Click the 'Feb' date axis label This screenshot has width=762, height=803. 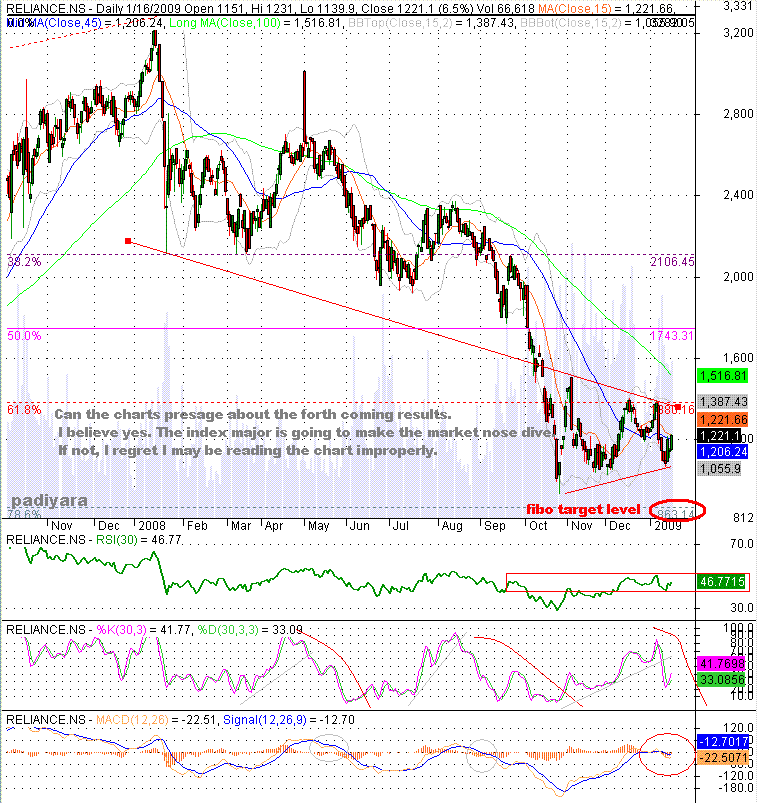(x=197, y=526)
